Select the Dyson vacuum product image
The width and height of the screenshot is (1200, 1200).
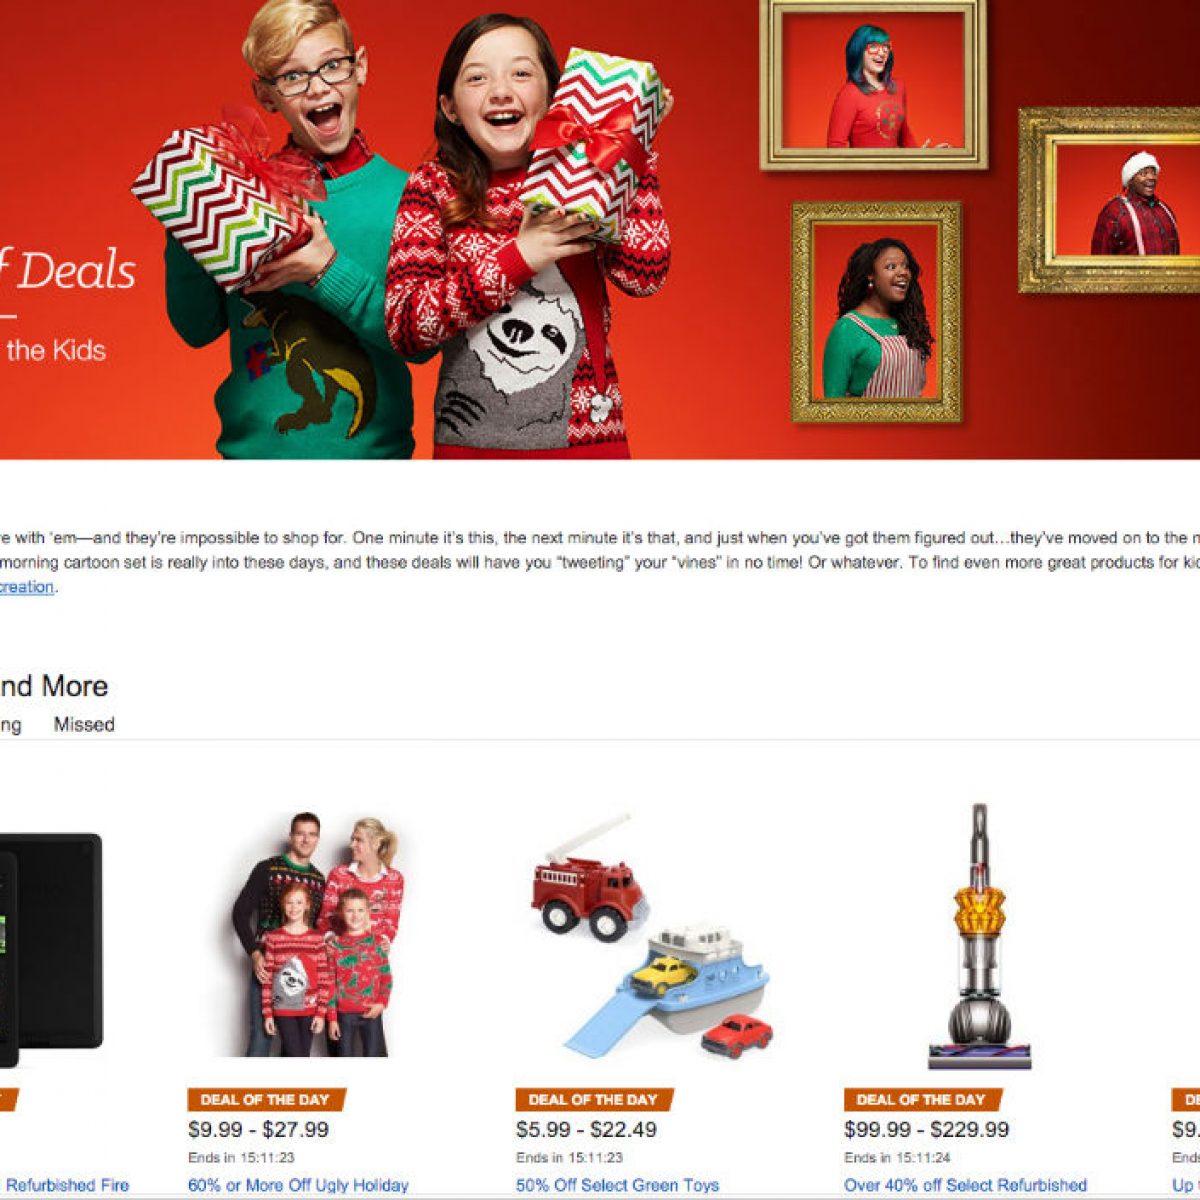click(979, 936)
